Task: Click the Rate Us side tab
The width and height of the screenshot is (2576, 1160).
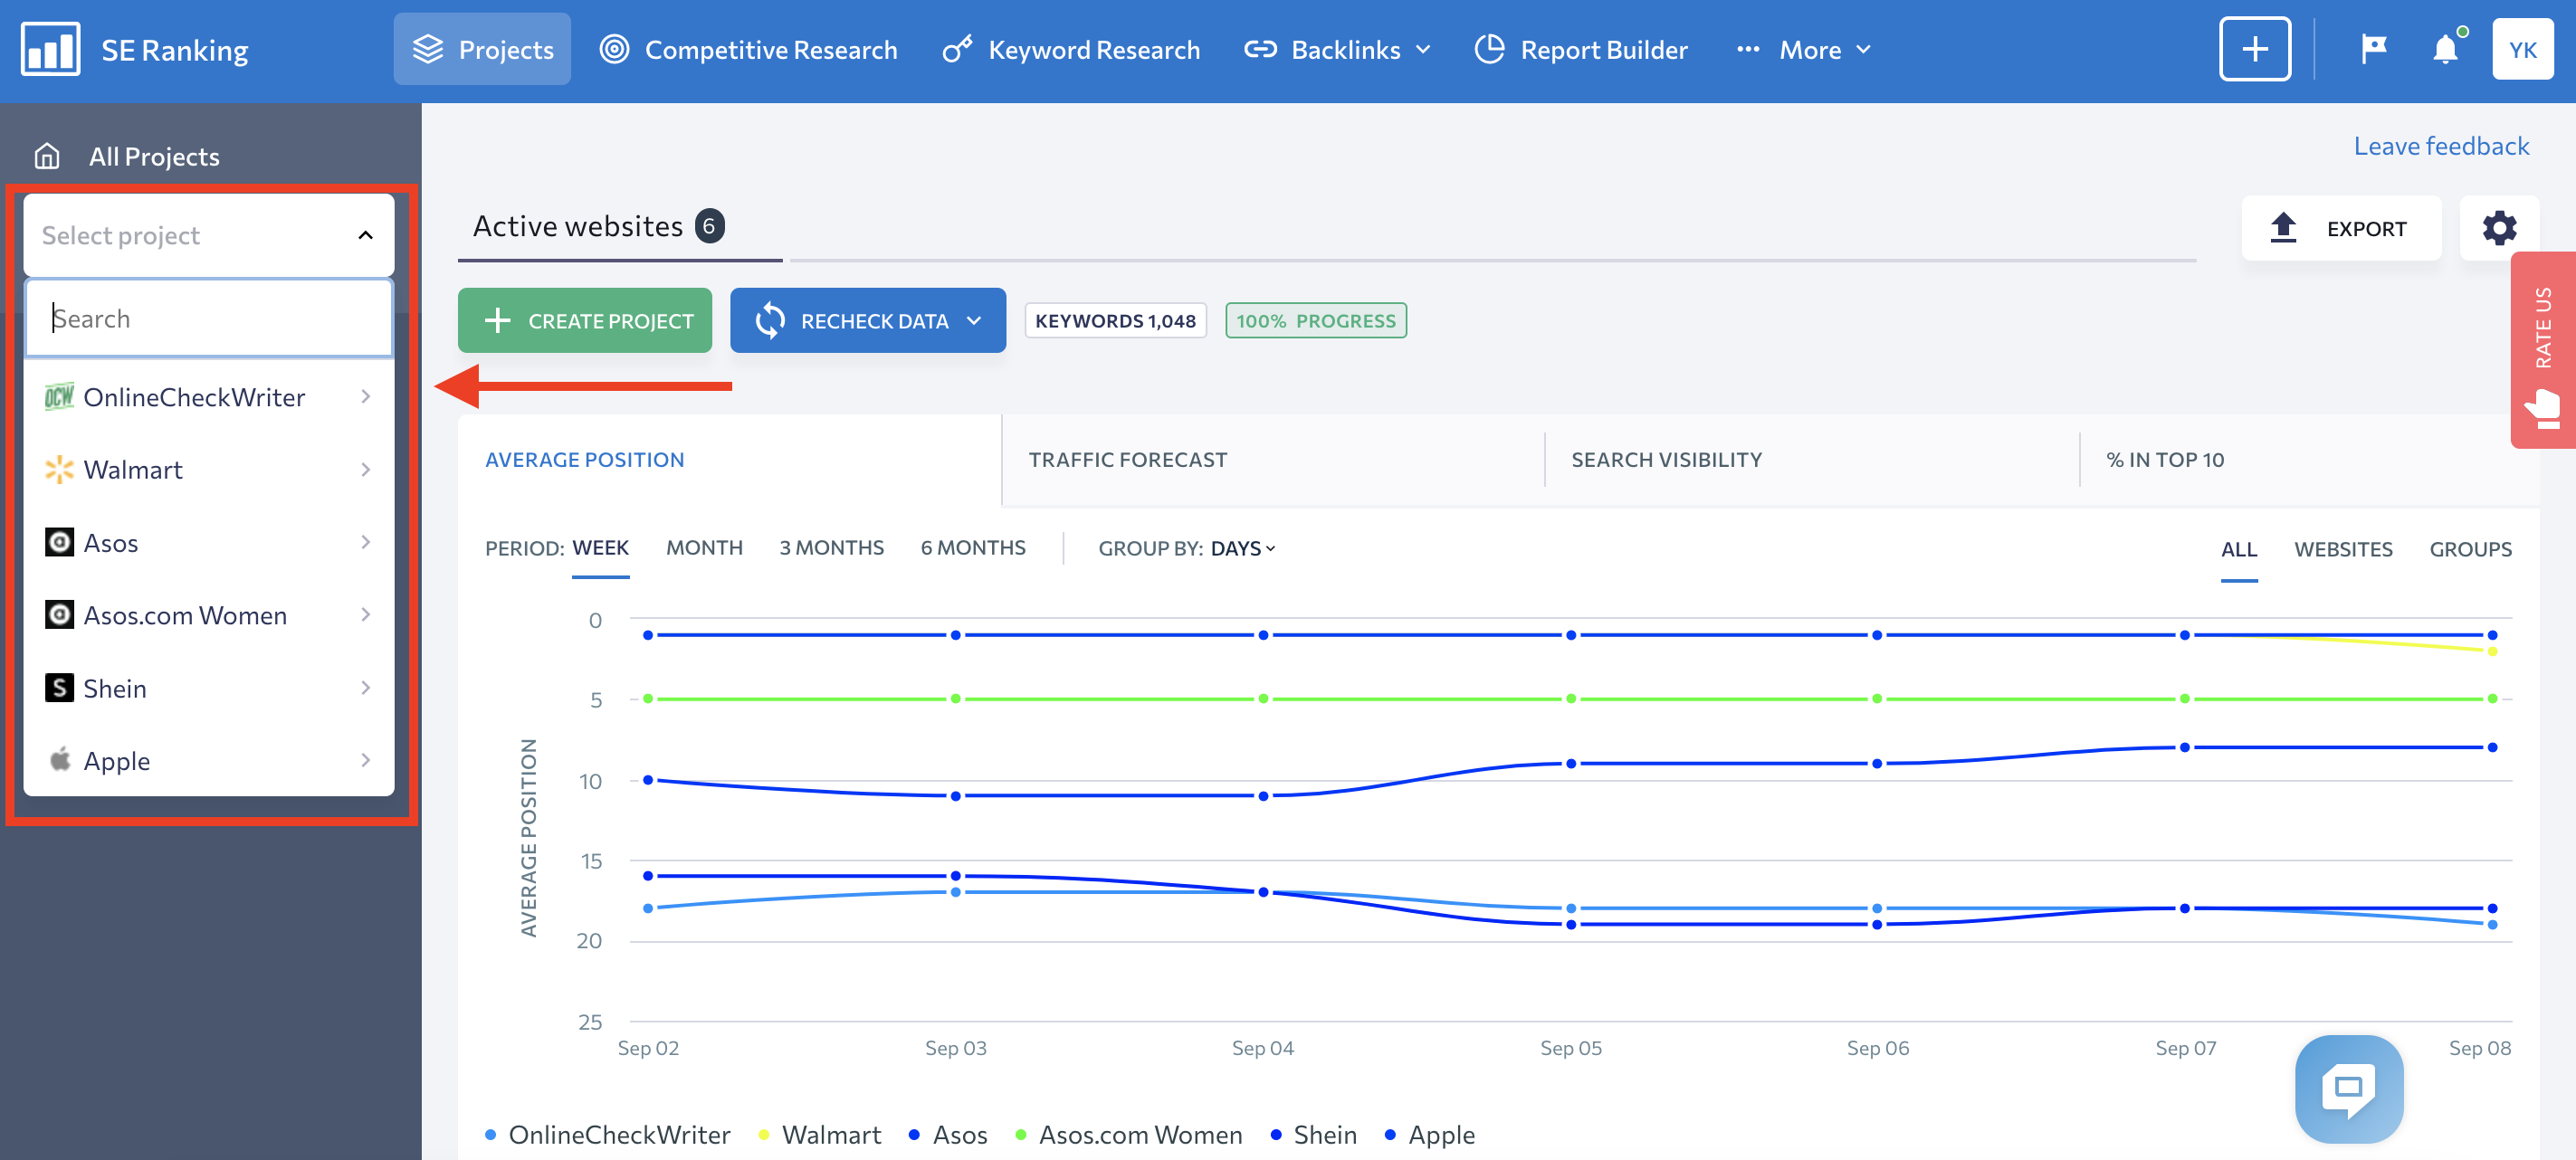Action: point(2543,350)
